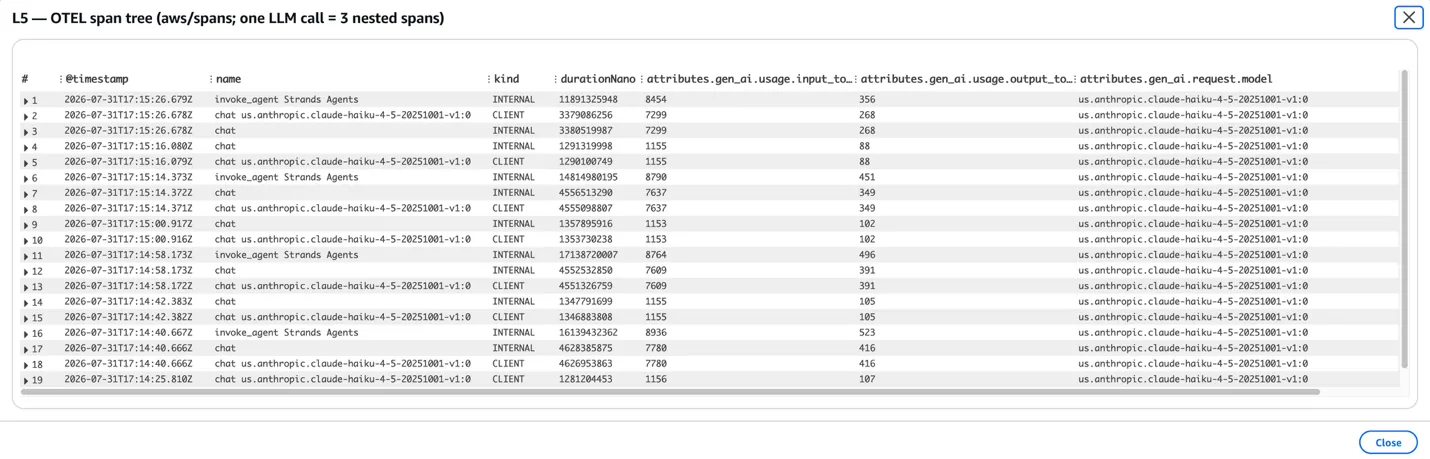Expand row 14 record
This screenshot has width=1430, height=459.
coord(26,303)
